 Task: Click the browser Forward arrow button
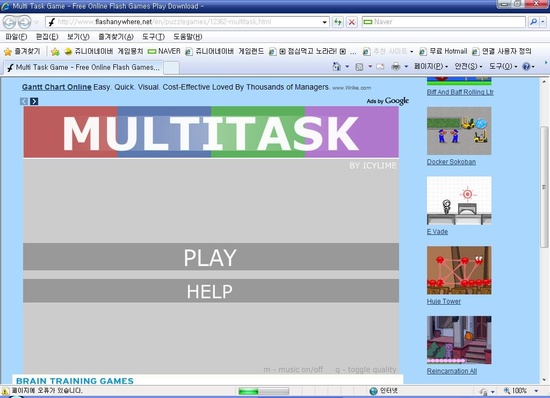[x=24, y=22]
